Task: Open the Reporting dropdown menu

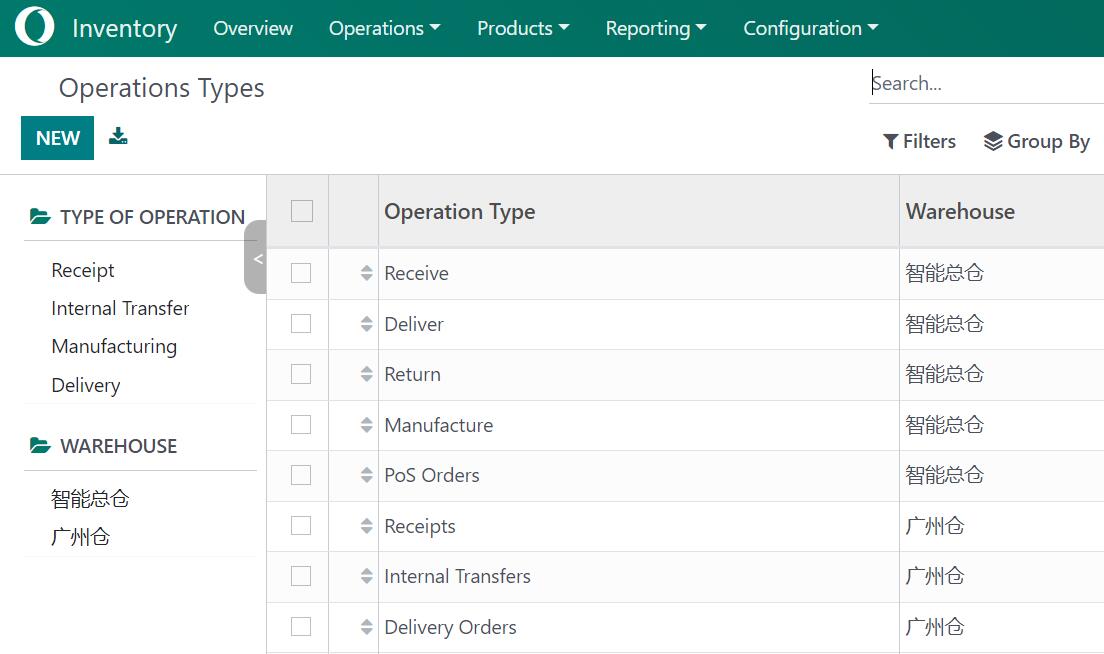Action: point(656,28)
